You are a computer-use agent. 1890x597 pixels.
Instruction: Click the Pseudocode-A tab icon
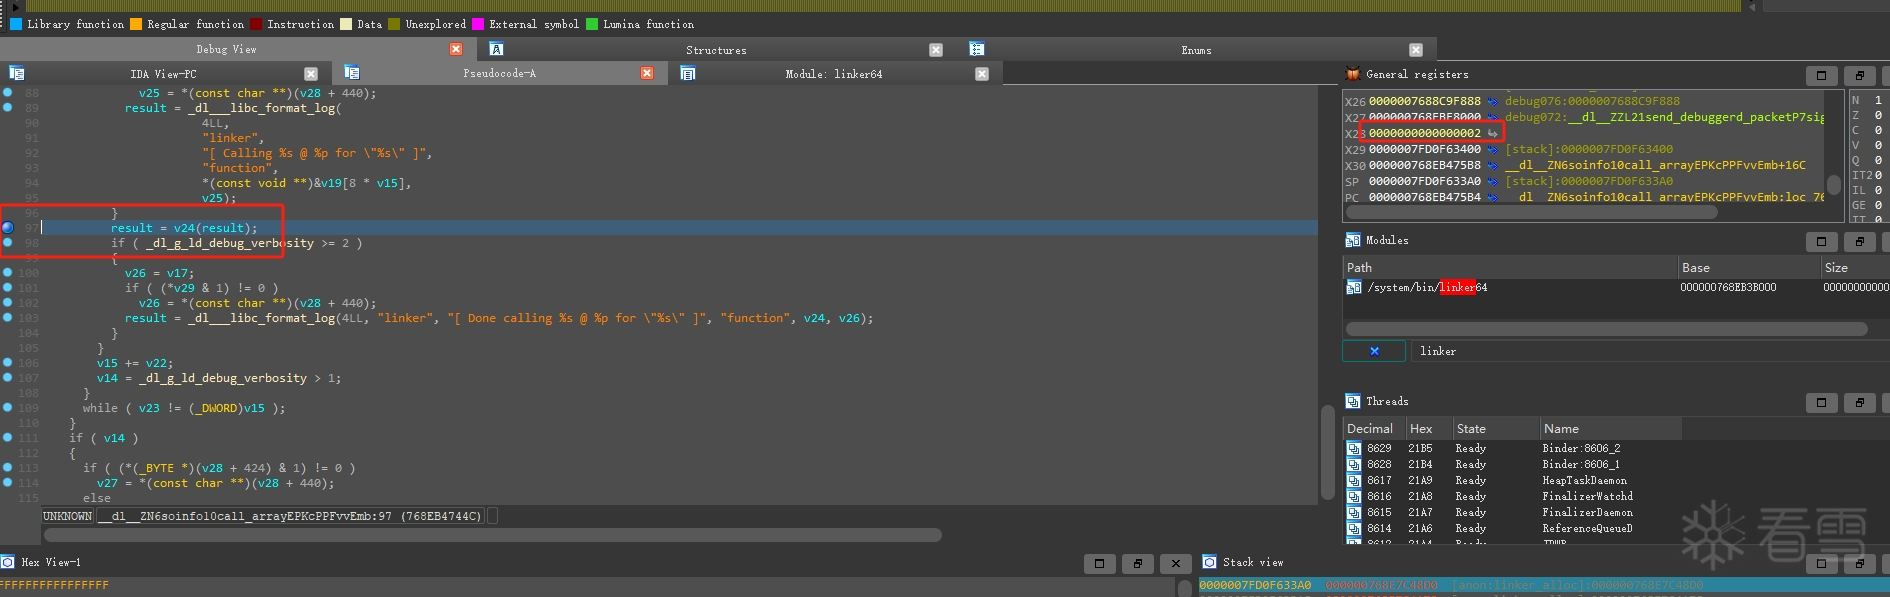tap(352, 73)
